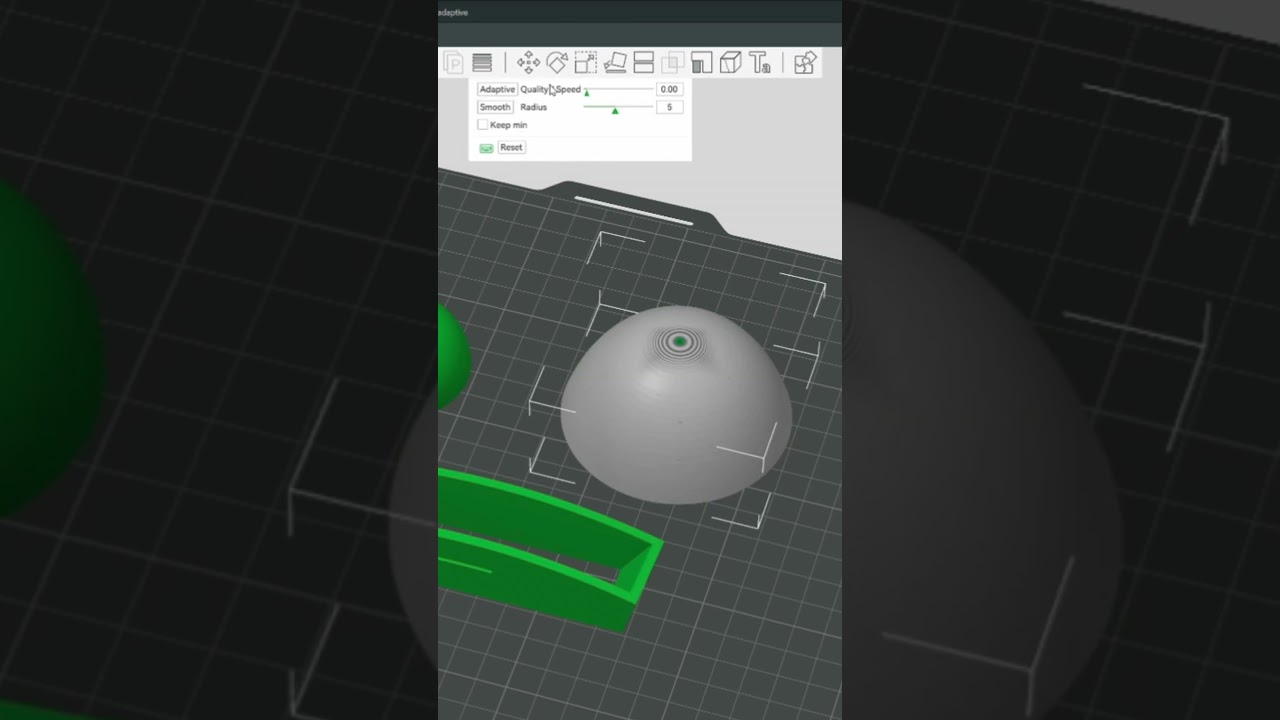
Task: Click the Radius value field 5
Action: point(669,107)
